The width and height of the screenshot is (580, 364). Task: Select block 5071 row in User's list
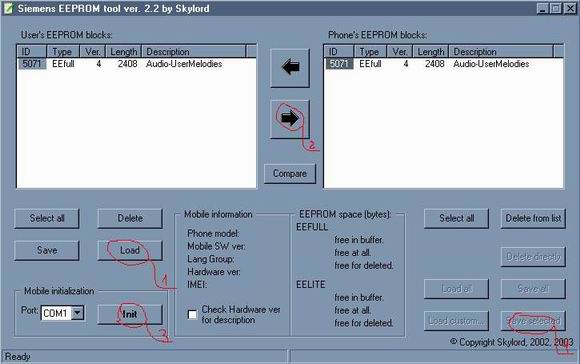(x=136, y=64)
